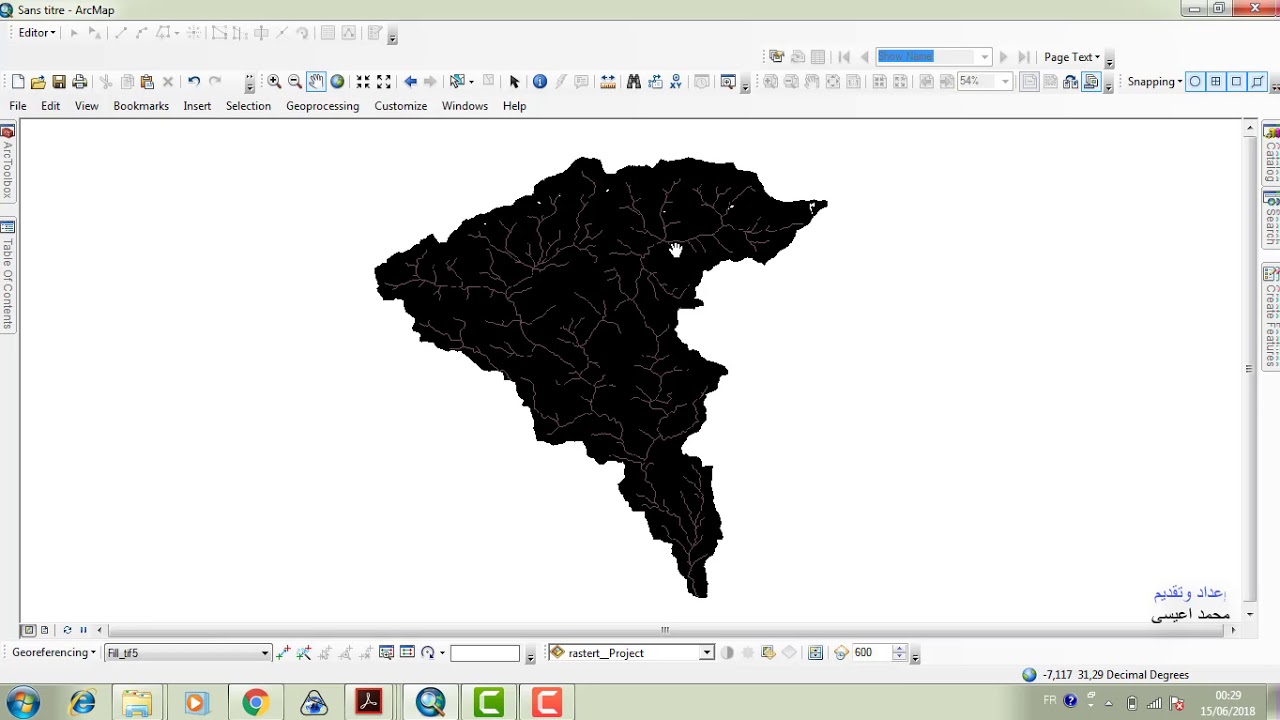Screen dimensions: 1280x720
Task: Toggle Vertex Snapping
Action: point(1237,82)
